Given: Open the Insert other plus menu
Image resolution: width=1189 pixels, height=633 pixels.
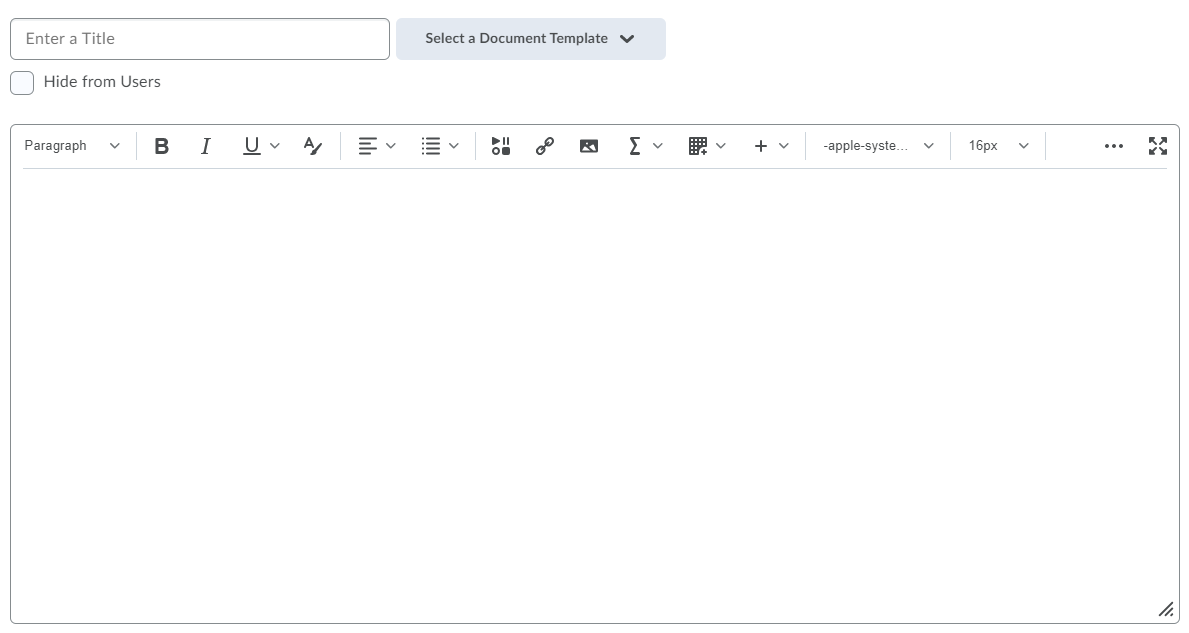Looking at the screenshot, I should [x=771, y=146].
